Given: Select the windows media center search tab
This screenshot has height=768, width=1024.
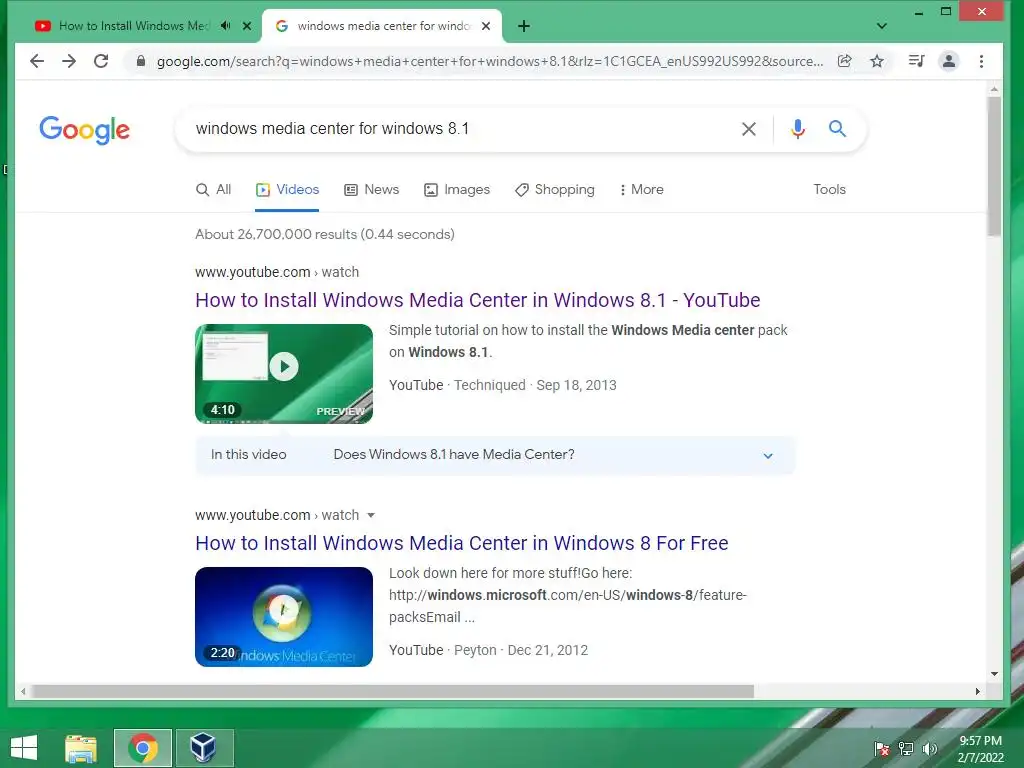Looking at the screenshot, I should (x=383, y=26).
